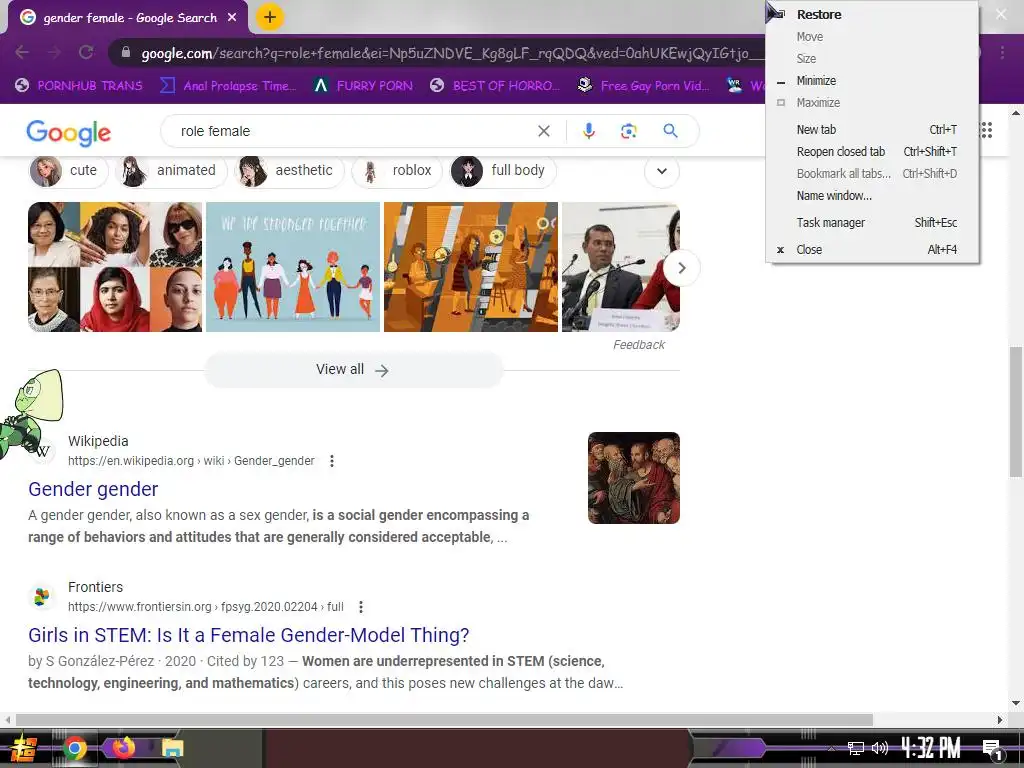Open the orange women working illustration

tap(471, 267)
